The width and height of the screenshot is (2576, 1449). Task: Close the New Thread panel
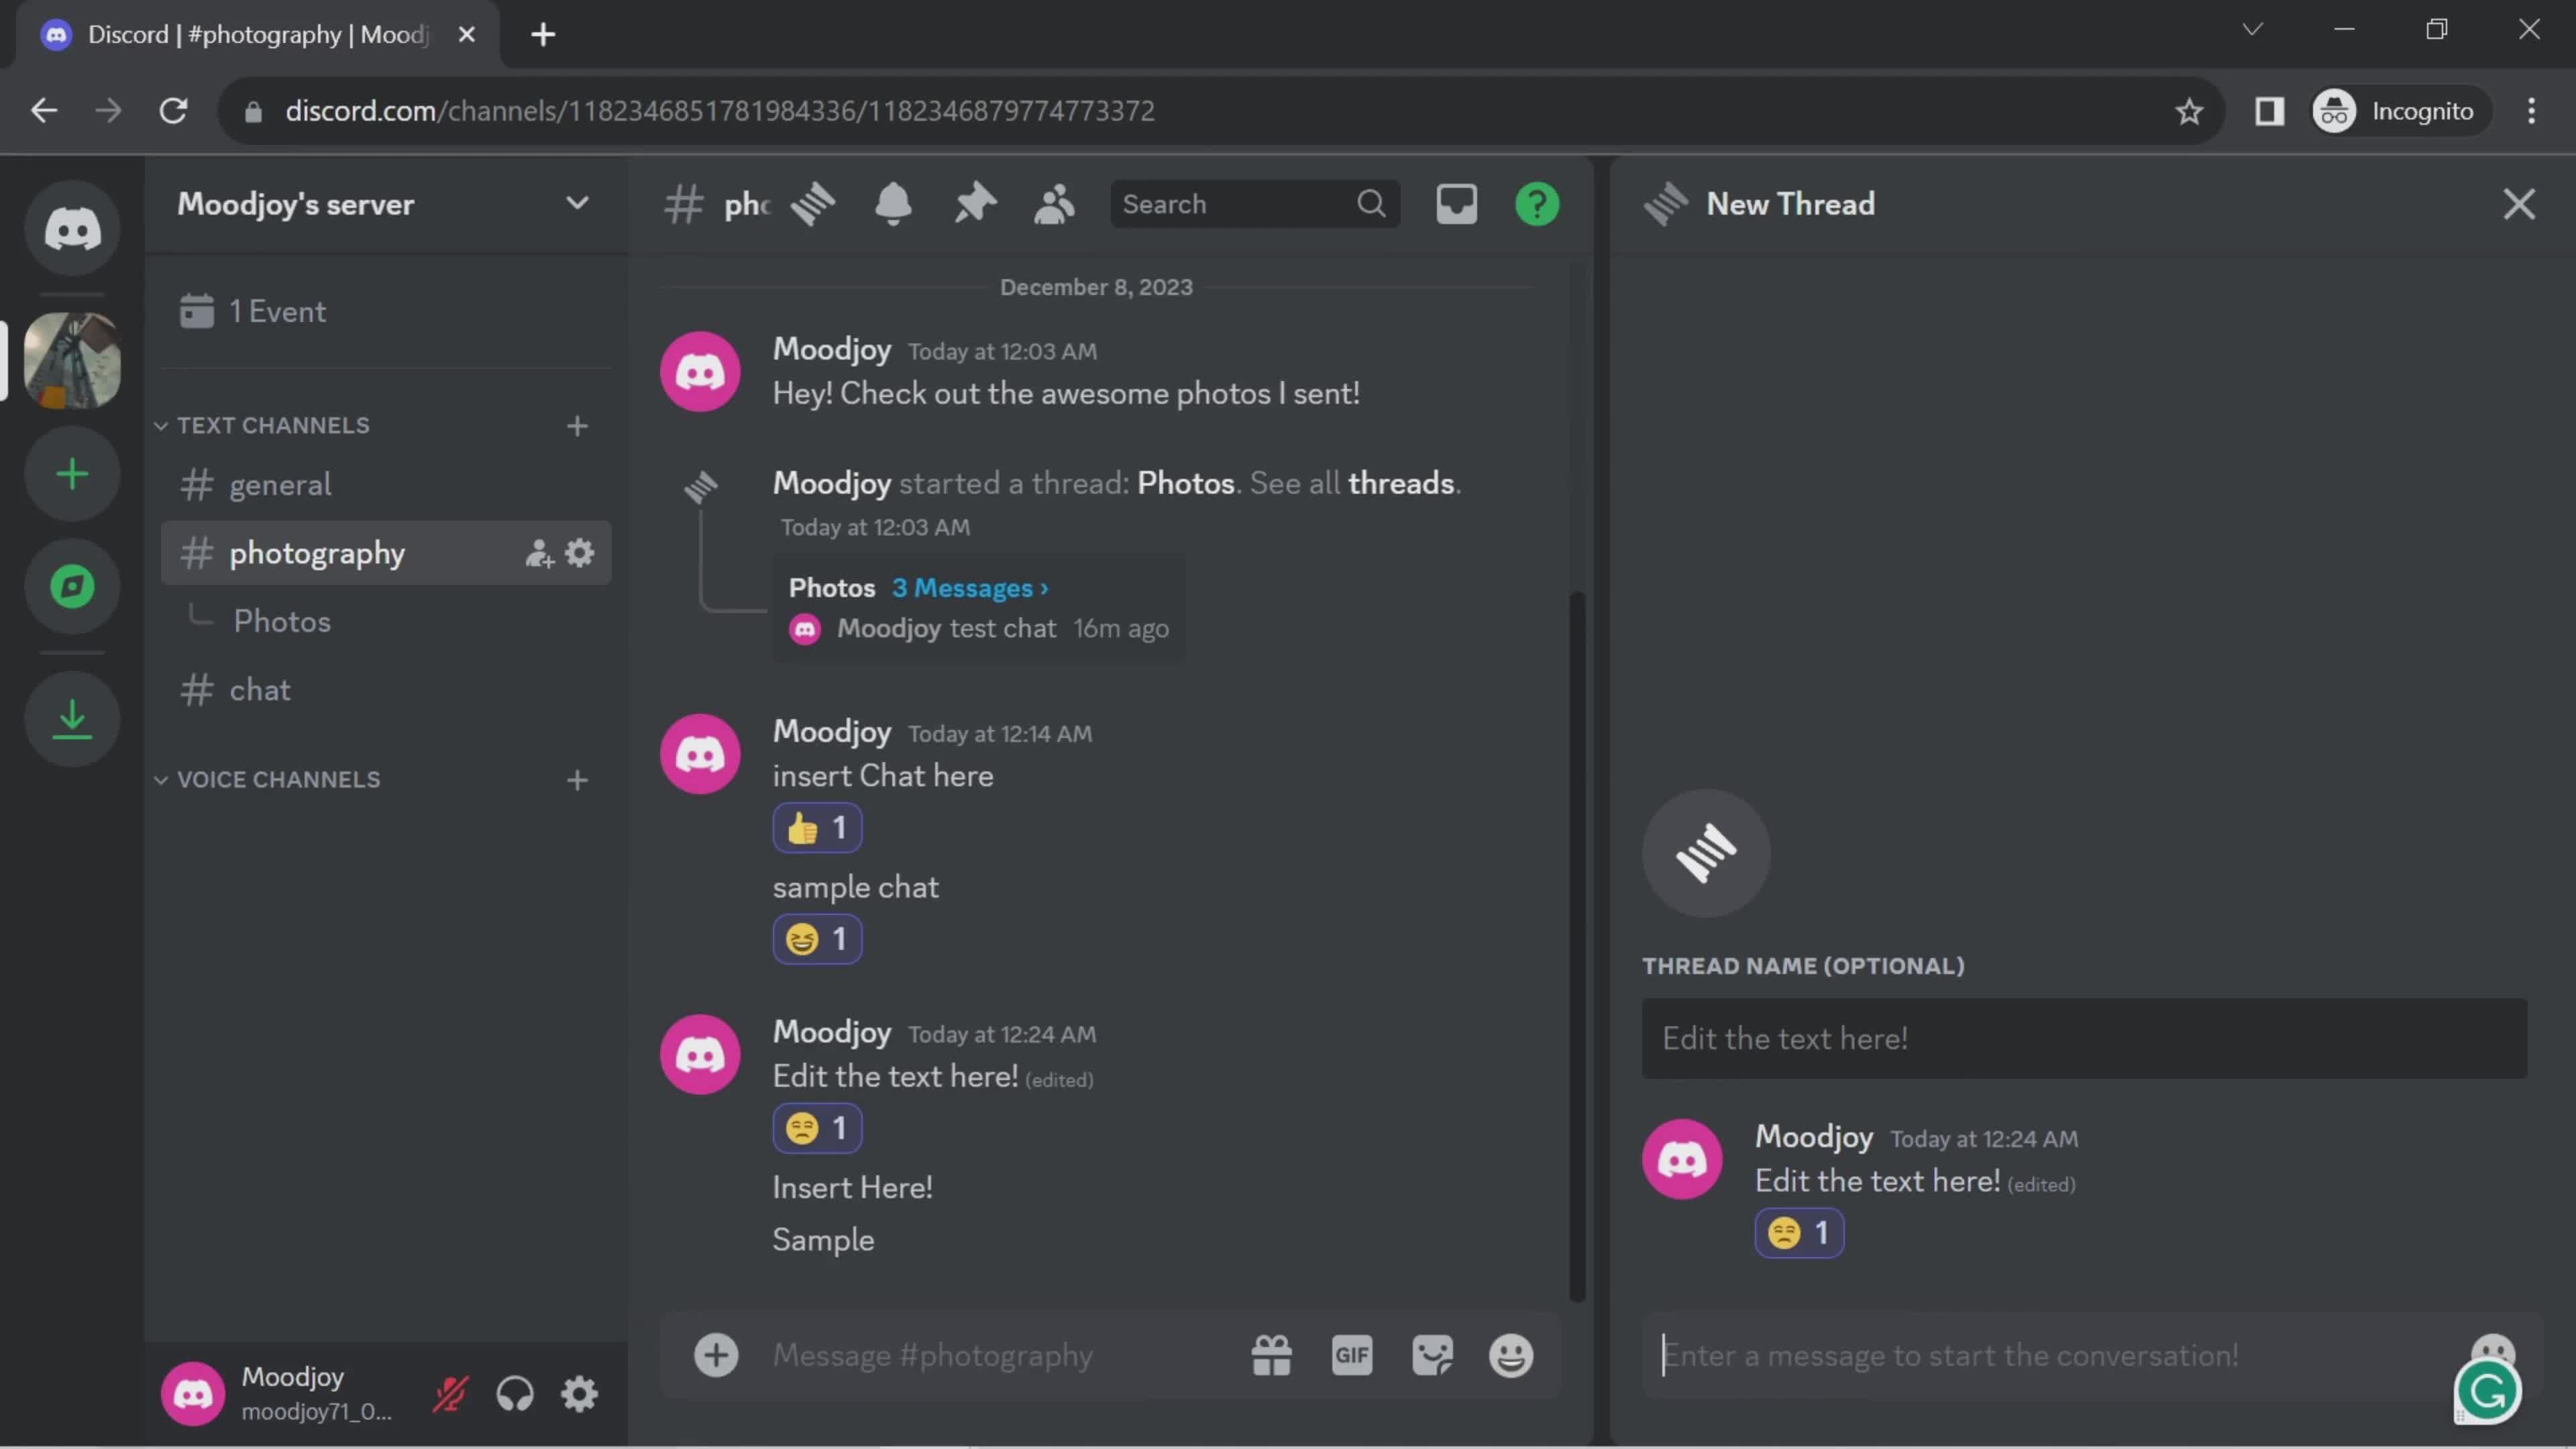(x=2519, y=203)
